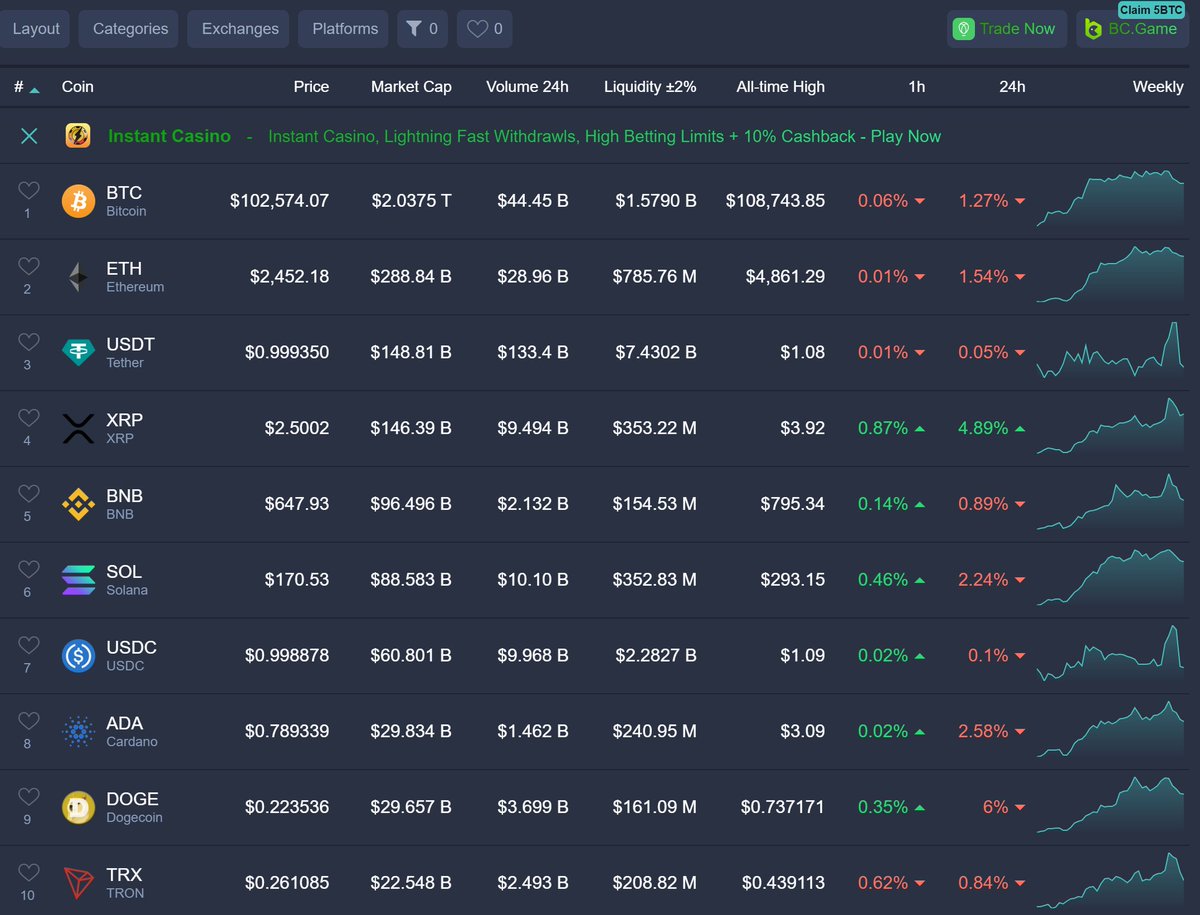This screenshot has width=1200, height=915.
Task: Add SOL to favorites via heart
Action: [29, 570]
